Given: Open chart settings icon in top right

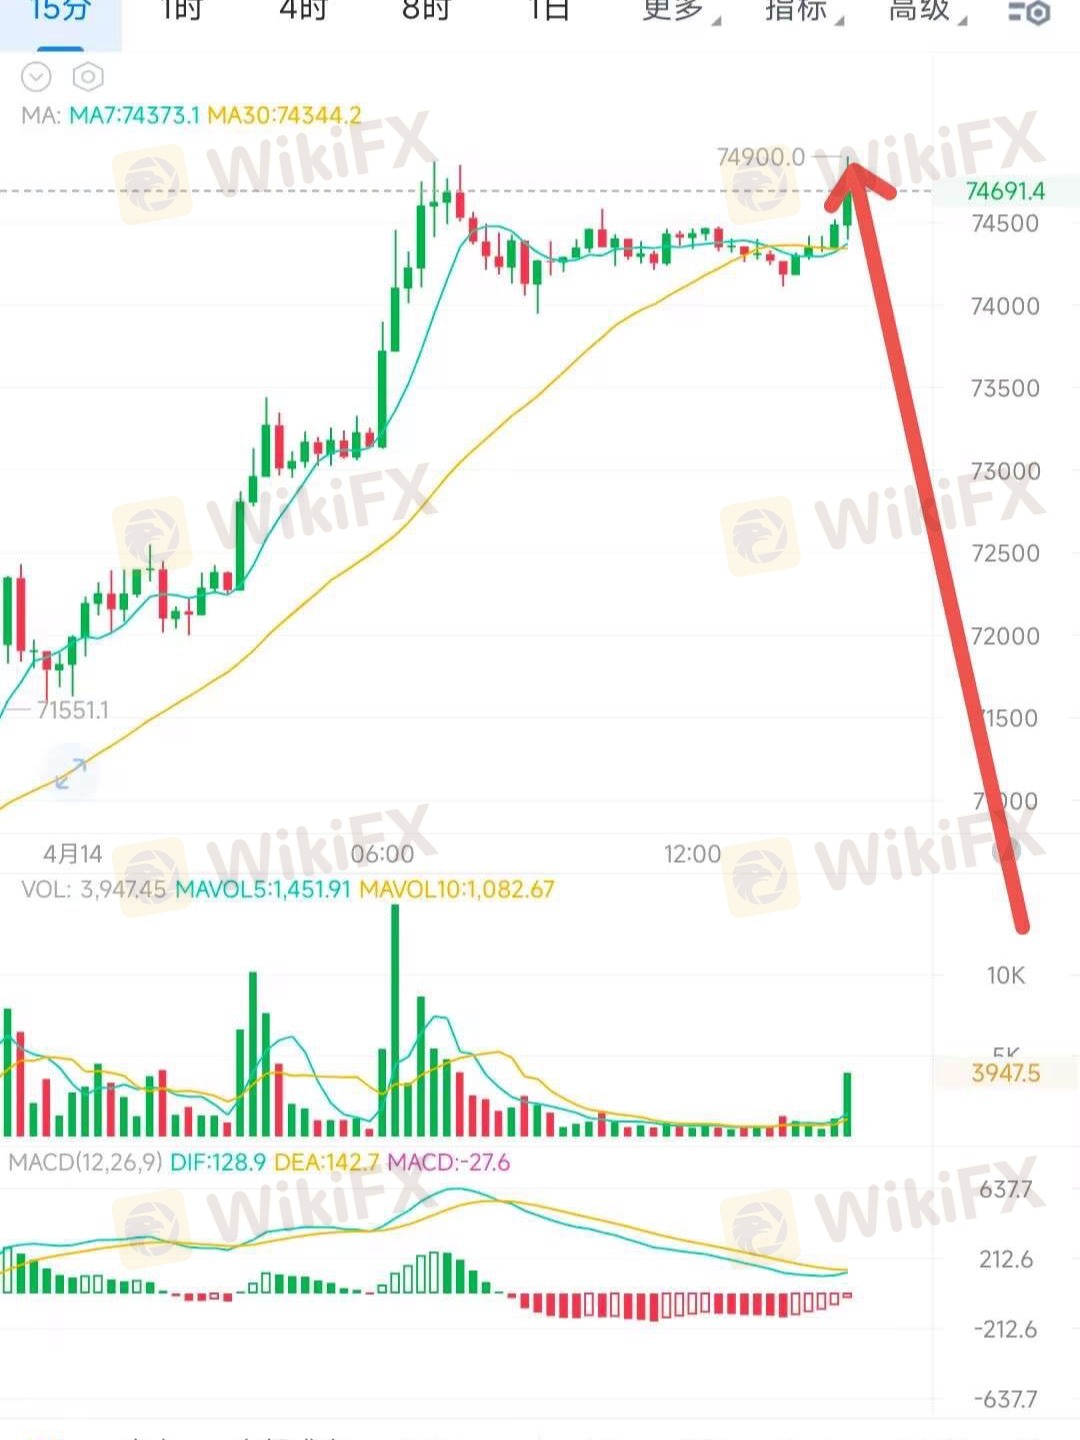Looking at the screenshot, I should 1029,13.
